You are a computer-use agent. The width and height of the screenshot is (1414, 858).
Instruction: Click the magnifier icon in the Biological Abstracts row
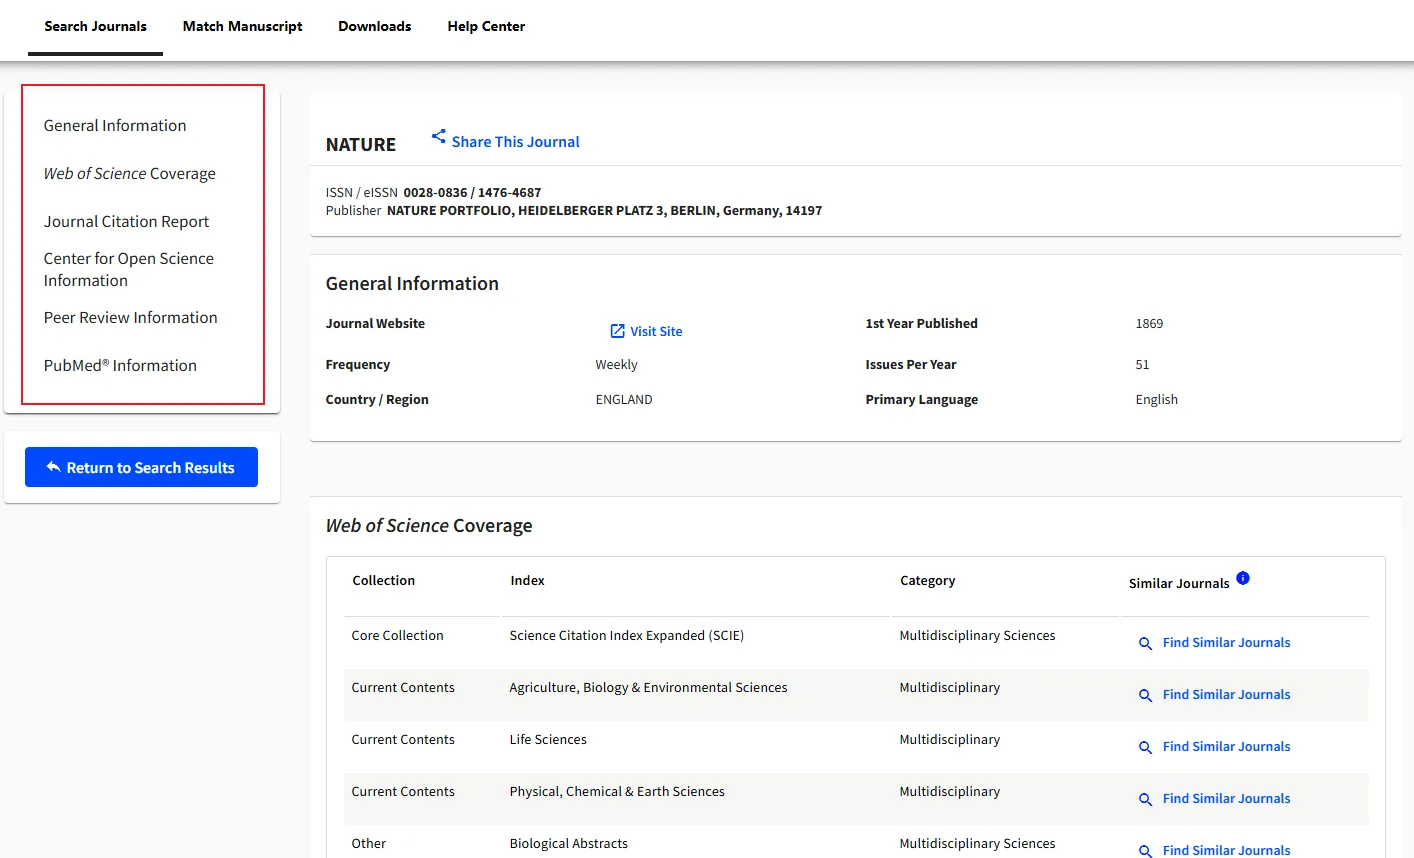1146,851
